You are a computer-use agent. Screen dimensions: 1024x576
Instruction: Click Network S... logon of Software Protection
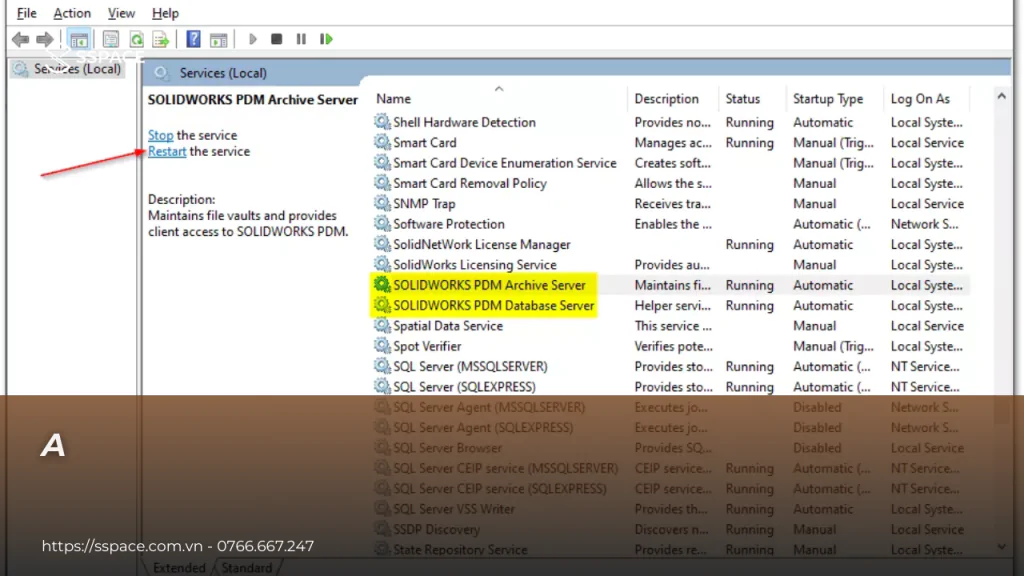(x=924, y=224)
